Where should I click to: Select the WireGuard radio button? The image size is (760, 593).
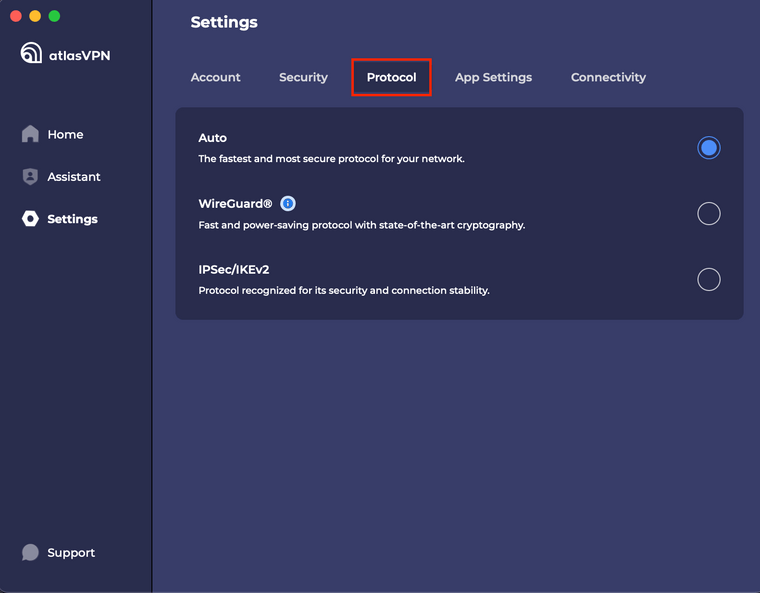click(x=709, y=213)
